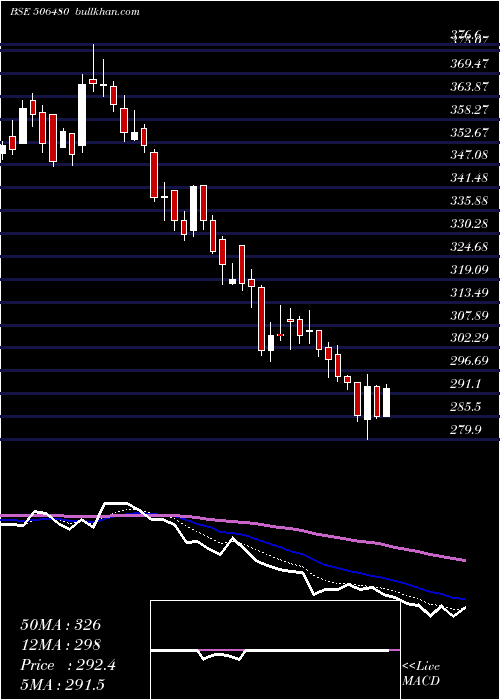Select the 358.27 price axis label

tap(469, 109)
